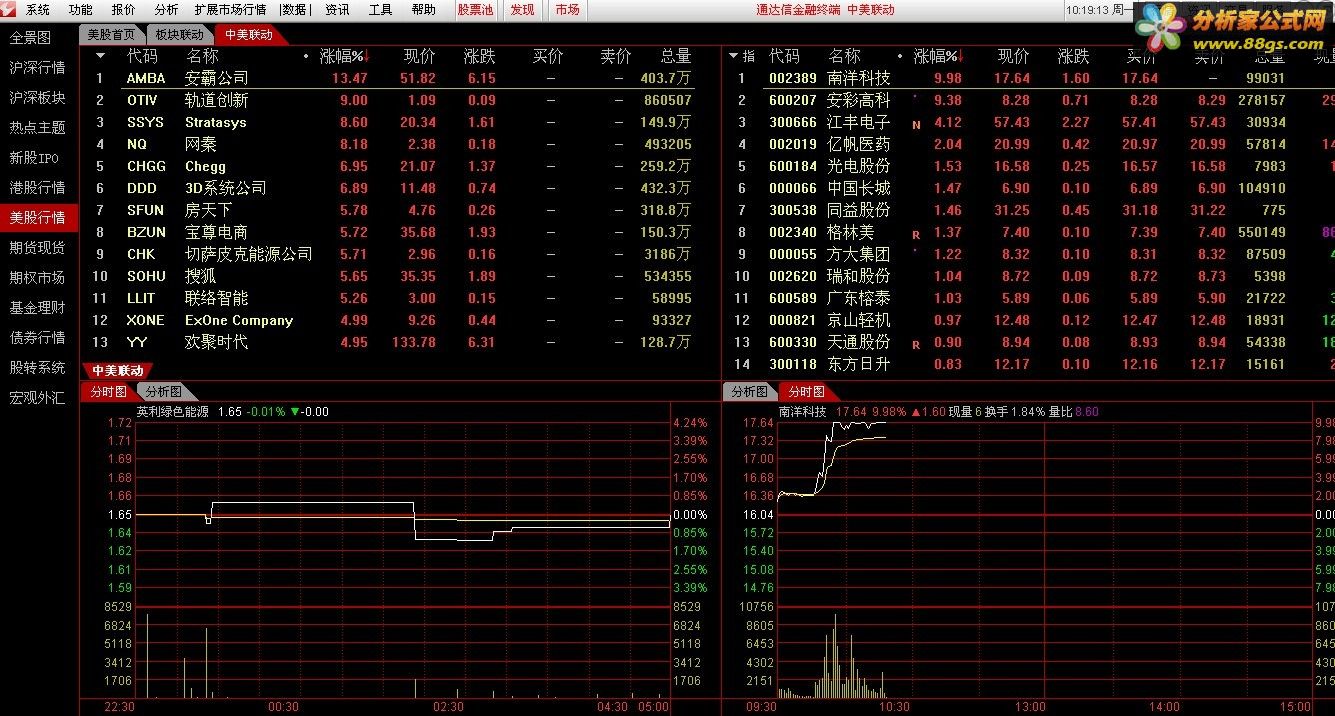The image size is (1335, 716).
Task: Click the 发现 button in the top bar
Action: coord(522,10)
